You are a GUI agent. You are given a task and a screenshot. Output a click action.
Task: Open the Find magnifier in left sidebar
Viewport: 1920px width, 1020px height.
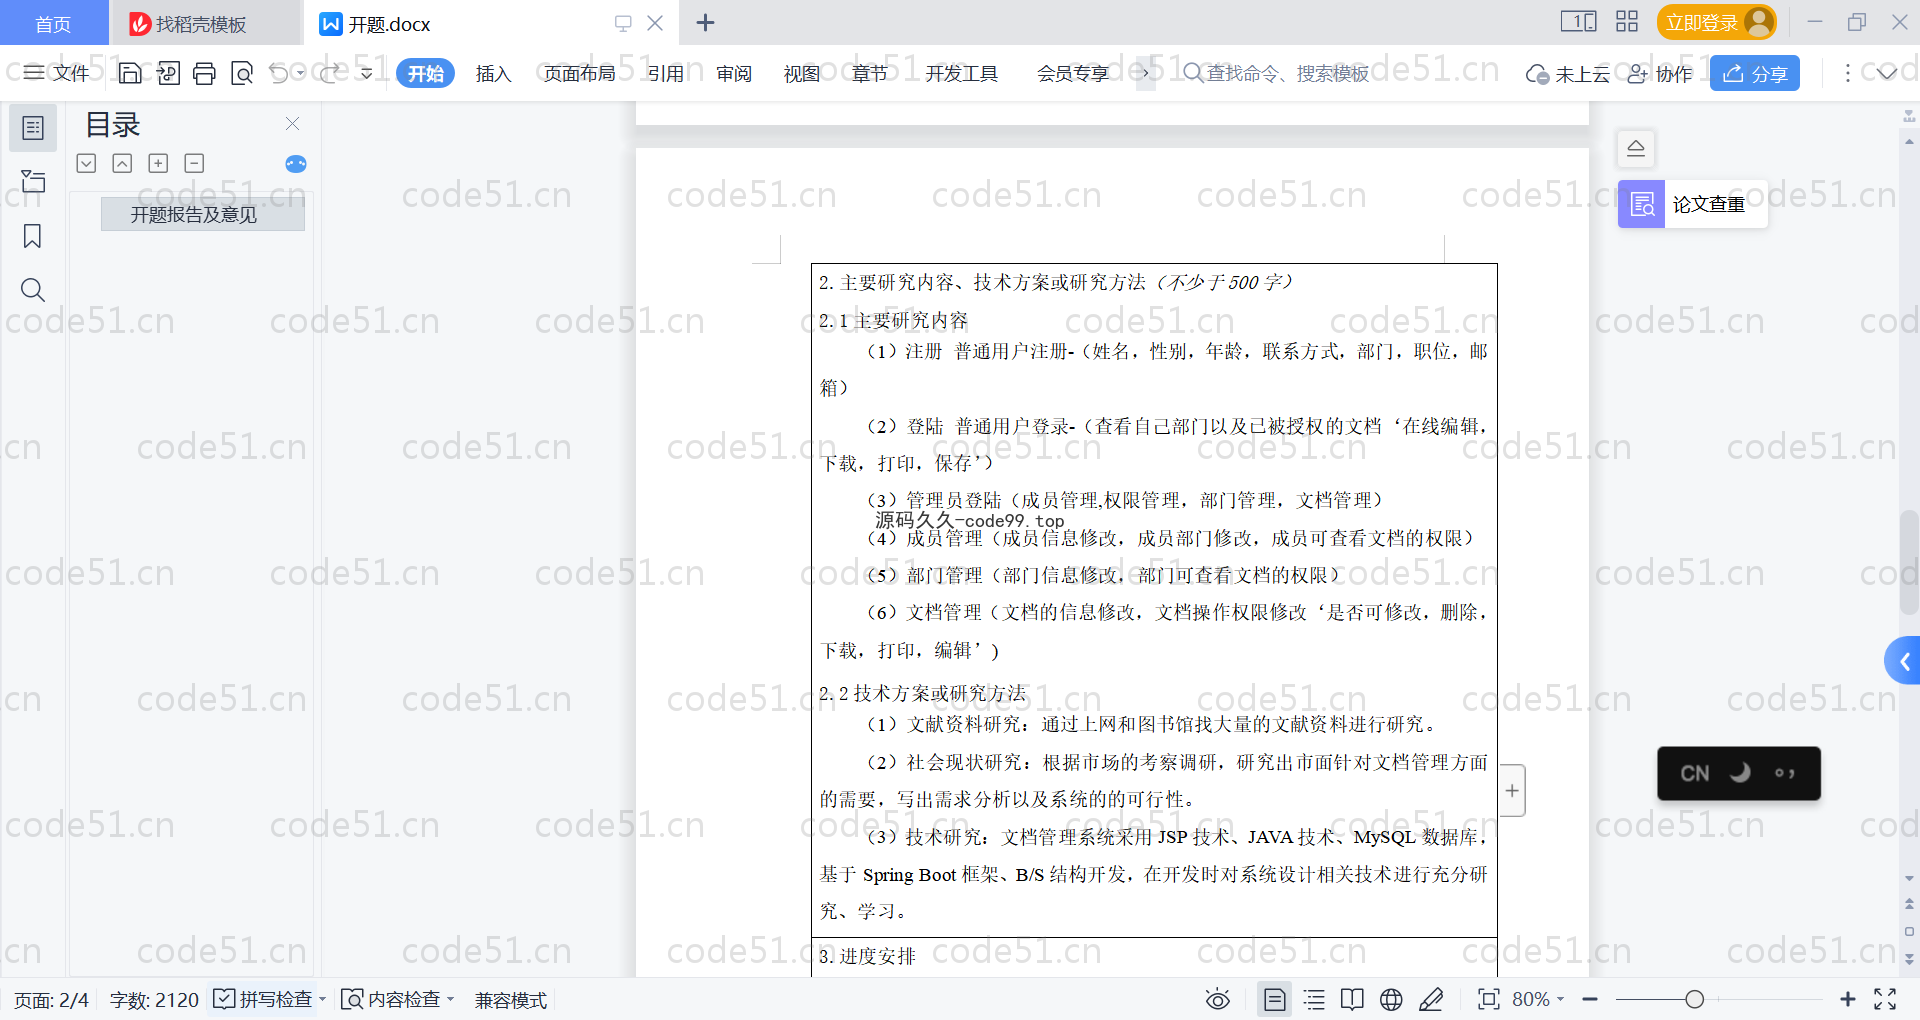33,290
